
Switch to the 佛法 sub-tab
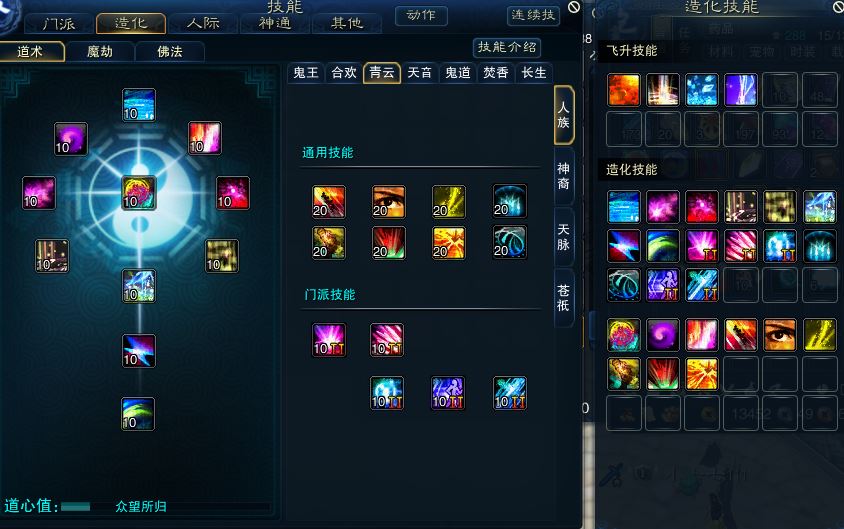click(x=170, y=52)
